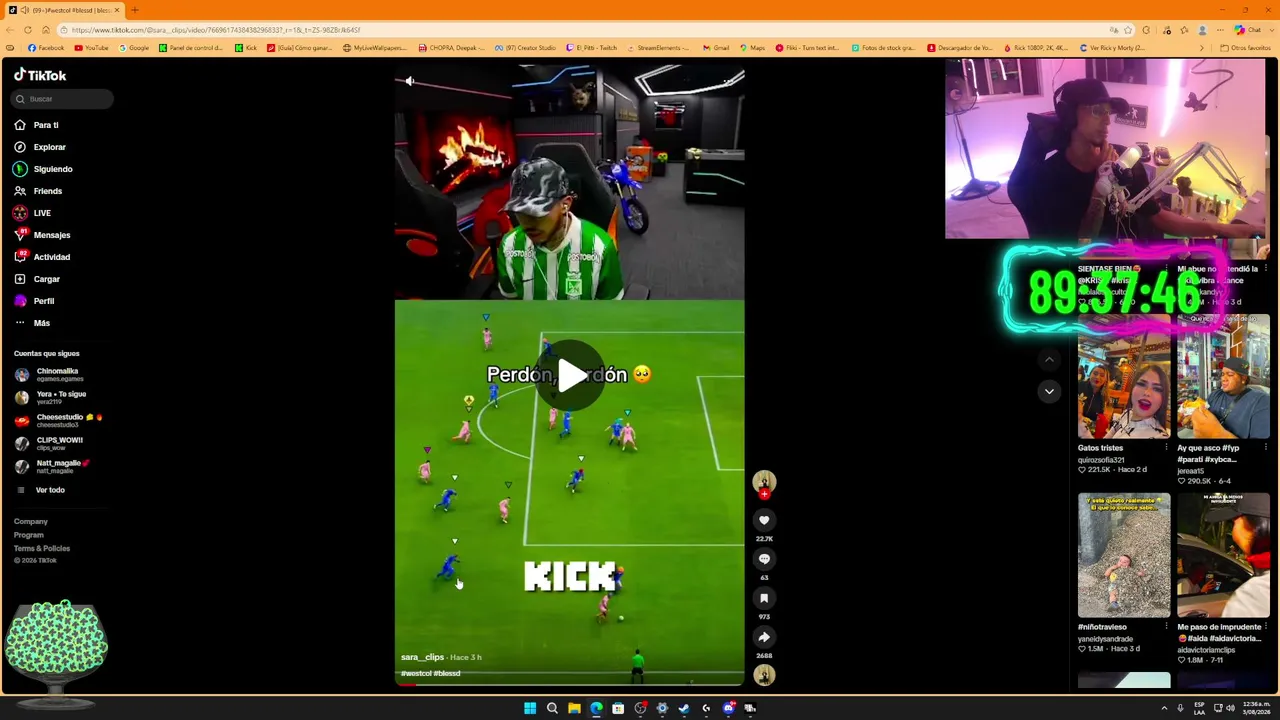Open the creator avatar beside the video
This screenshot has height=720, width=1280.
(x=764, y=482)
